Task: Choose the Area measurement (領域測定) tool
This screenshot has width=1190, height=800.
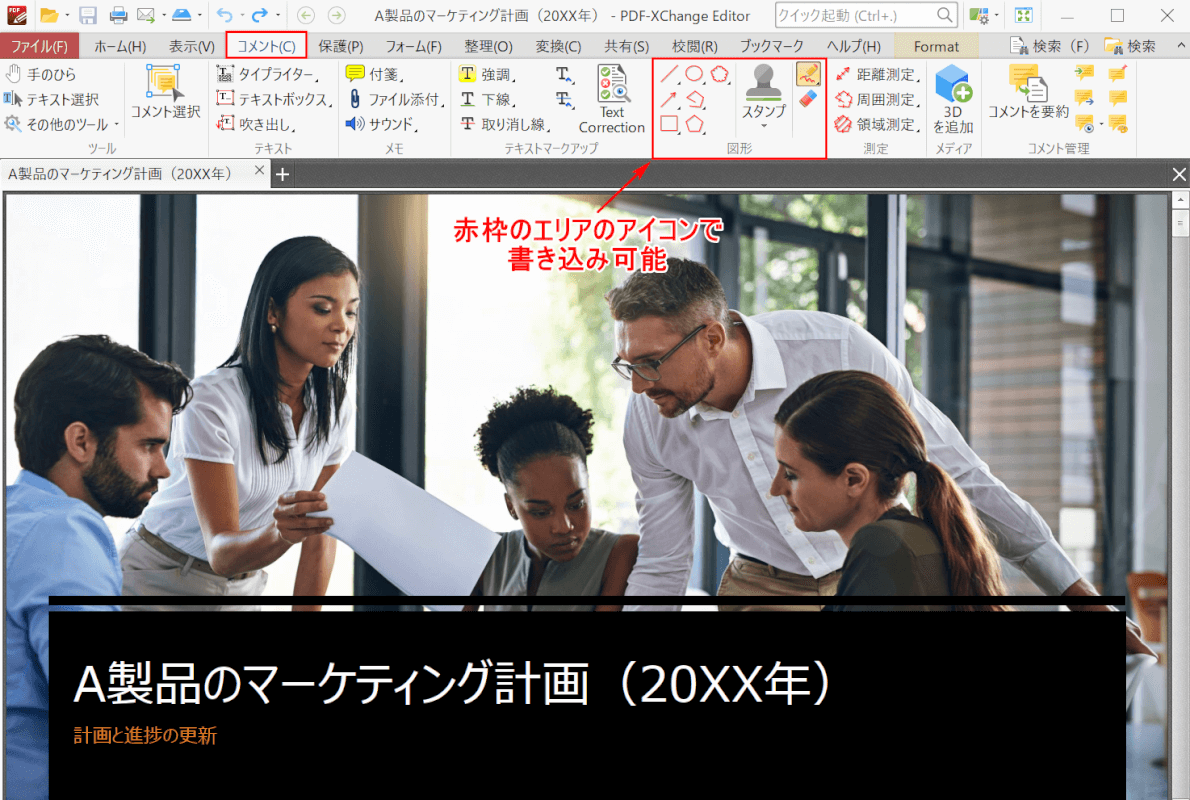Action: click(x=877, y=124)
